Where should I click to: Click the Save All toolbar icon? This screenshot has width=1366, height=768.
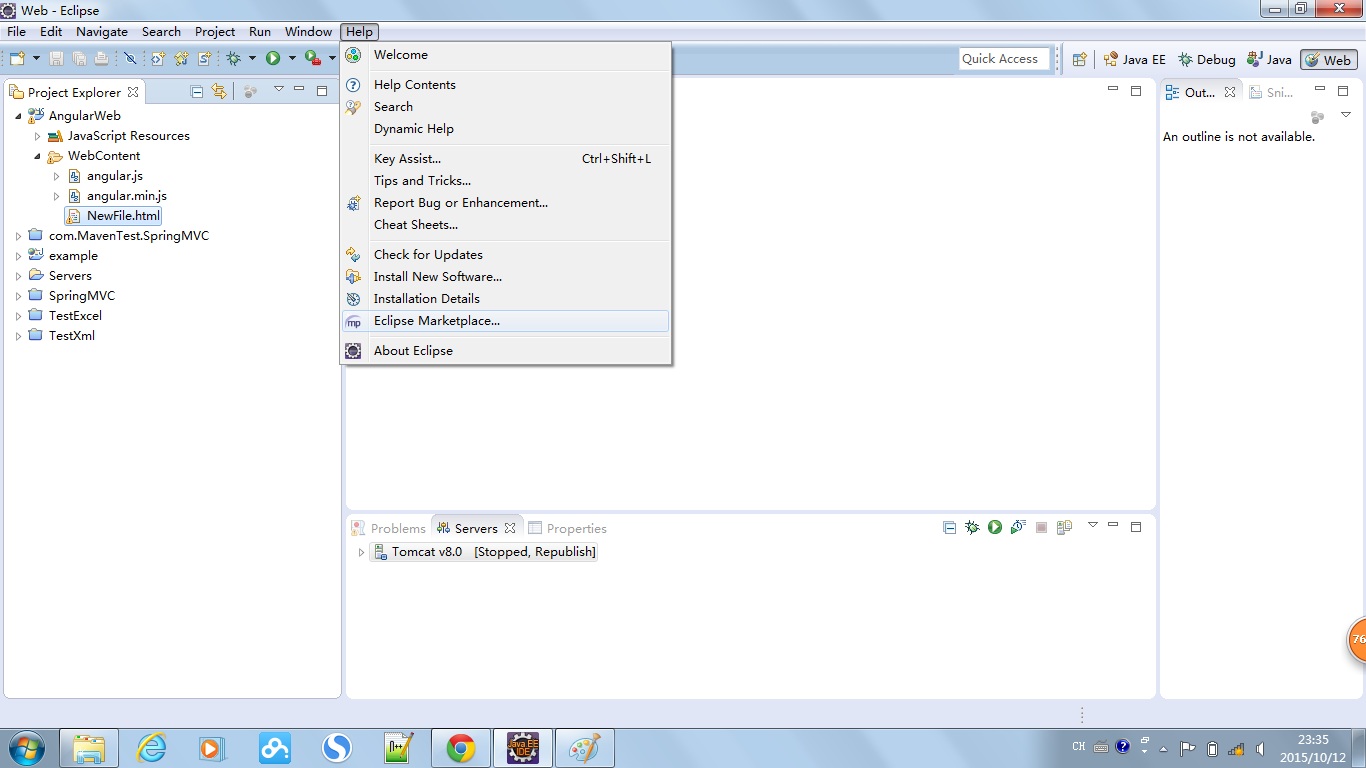pos(78,59)
